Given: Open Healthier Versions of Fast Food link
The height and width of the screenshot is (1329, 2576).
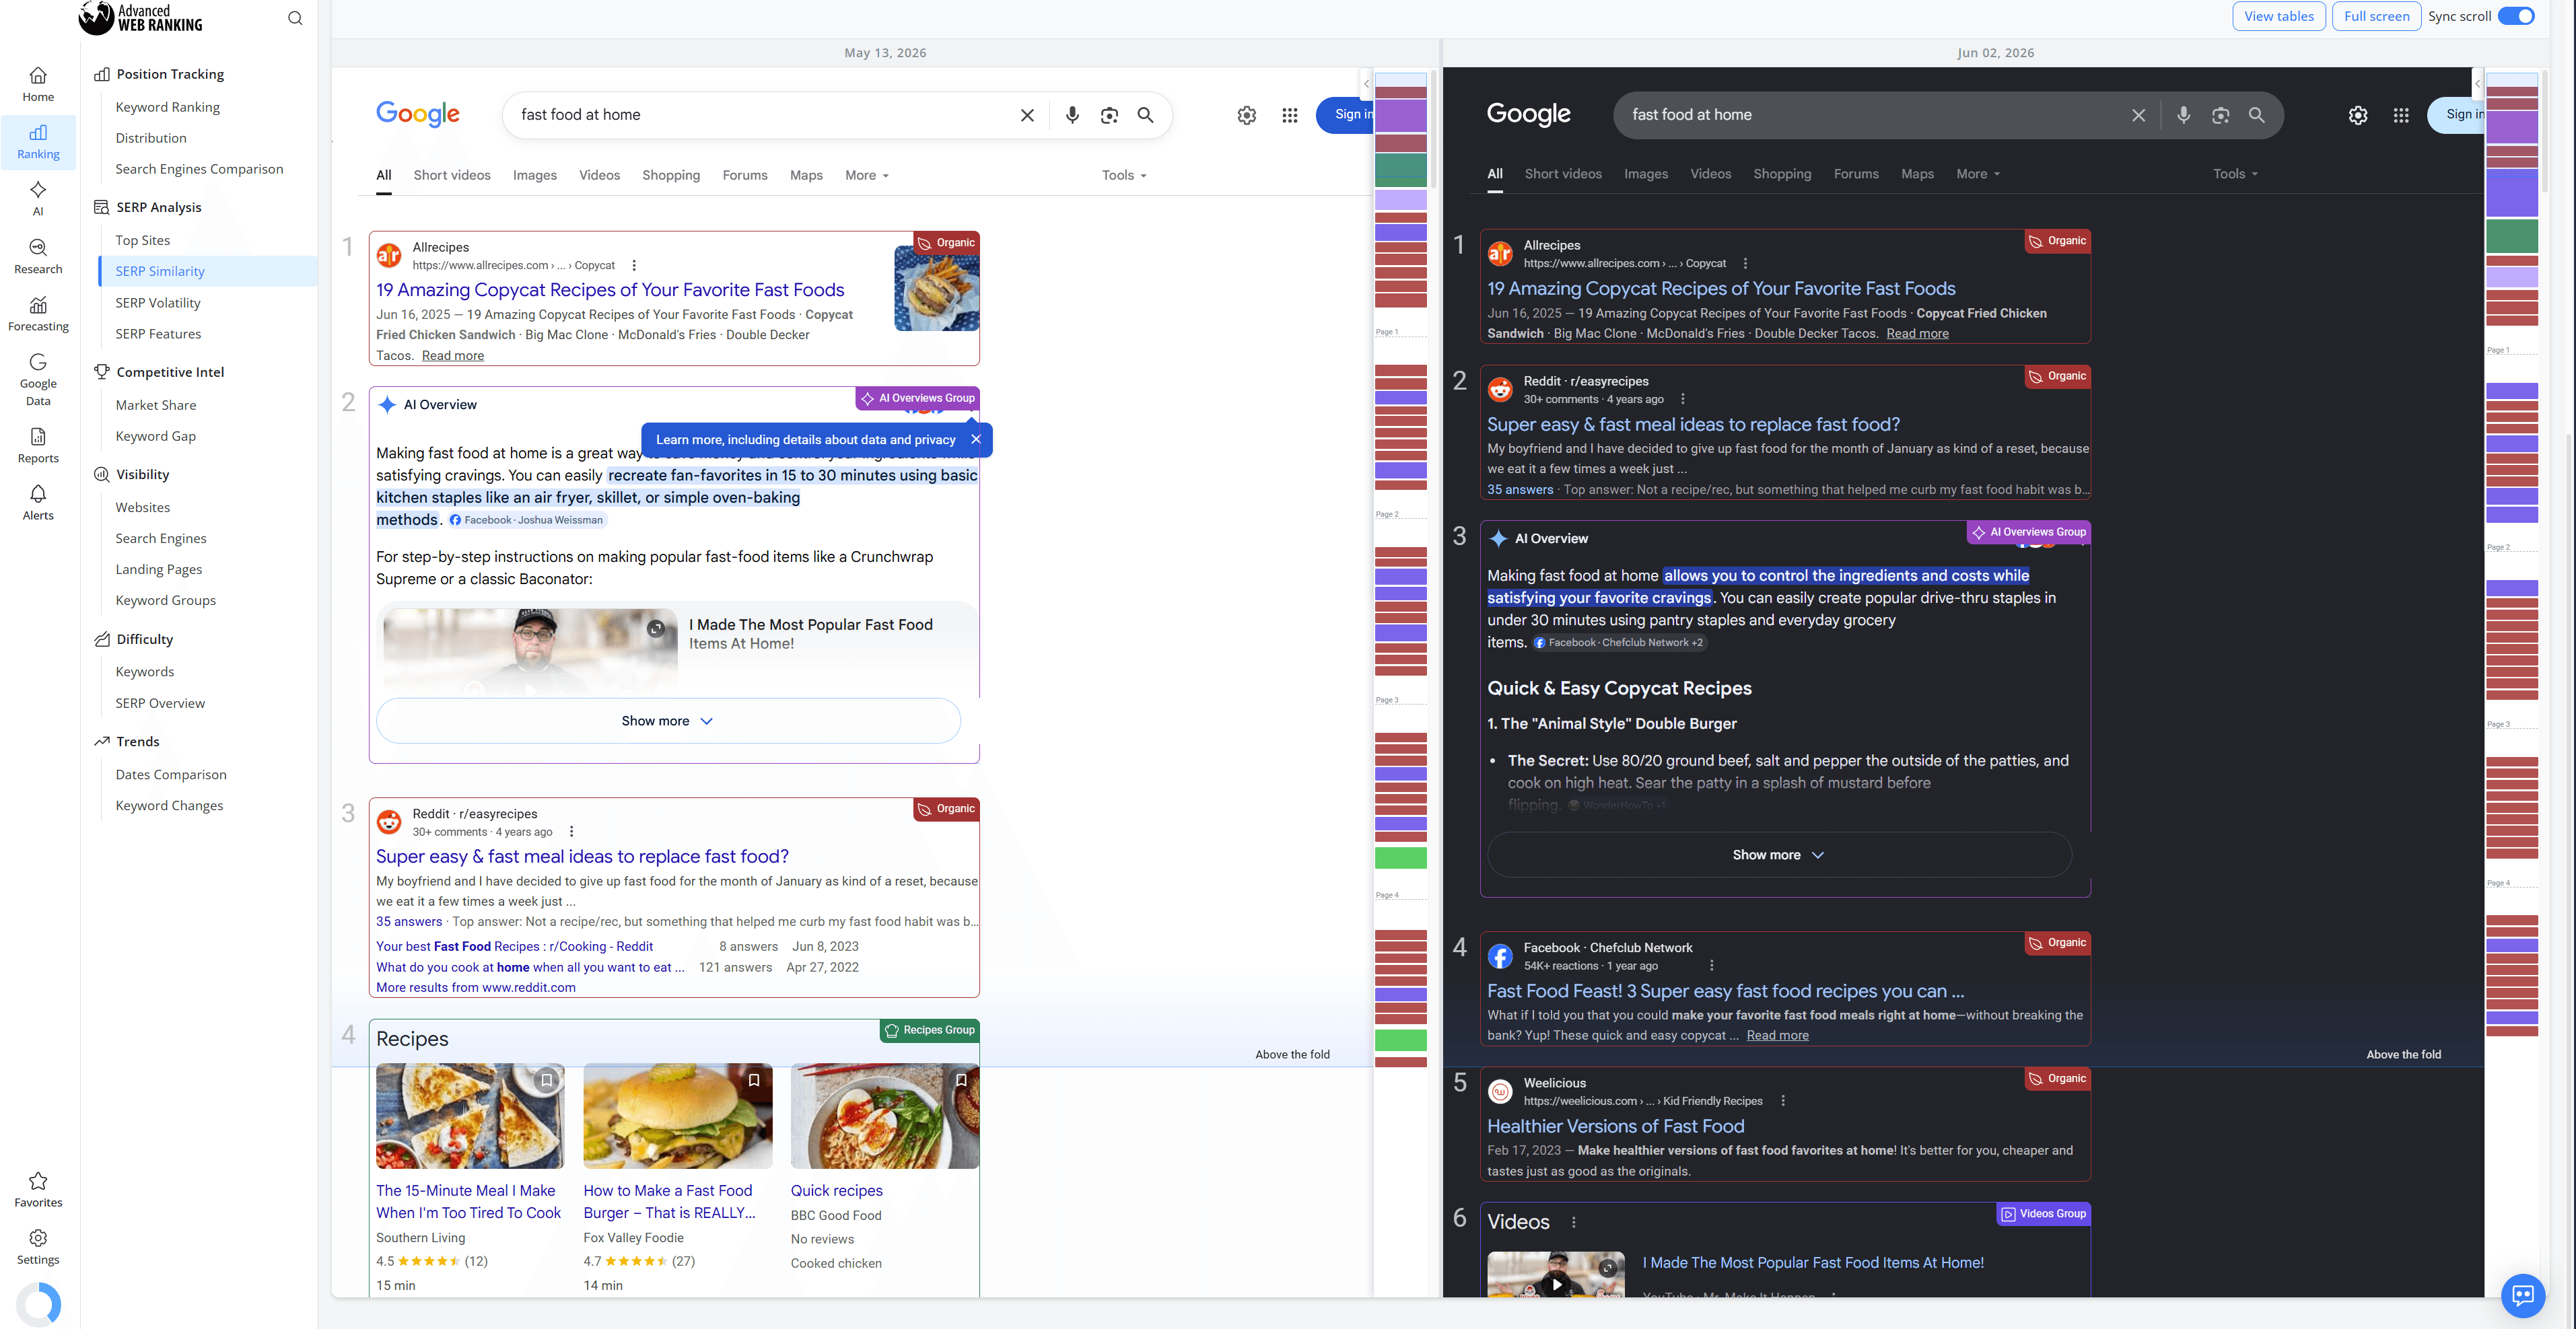Looking at the screenshot, I should (x=1615, y=1127).
